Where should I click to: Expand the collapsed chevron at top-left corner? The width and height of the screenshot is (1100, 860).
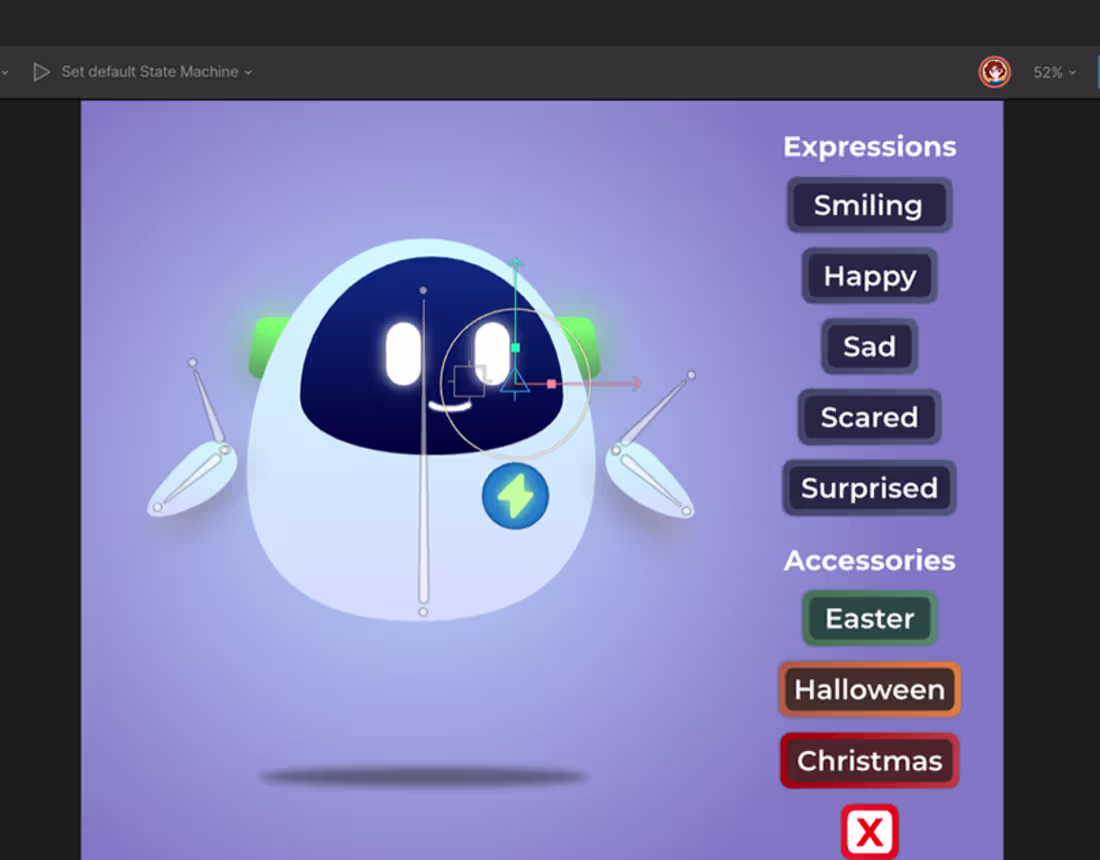coord(7,71)
